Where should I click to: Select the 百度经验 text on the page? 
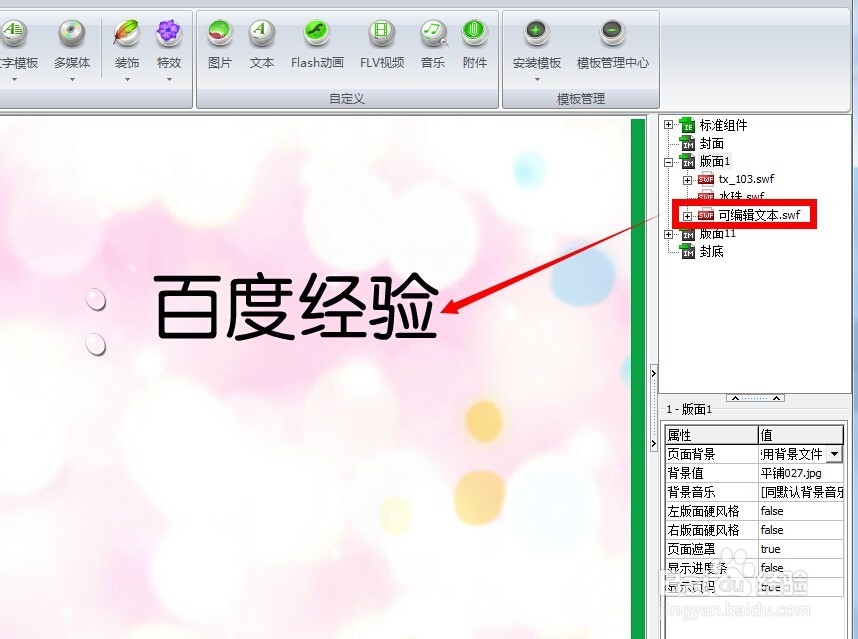296,306
